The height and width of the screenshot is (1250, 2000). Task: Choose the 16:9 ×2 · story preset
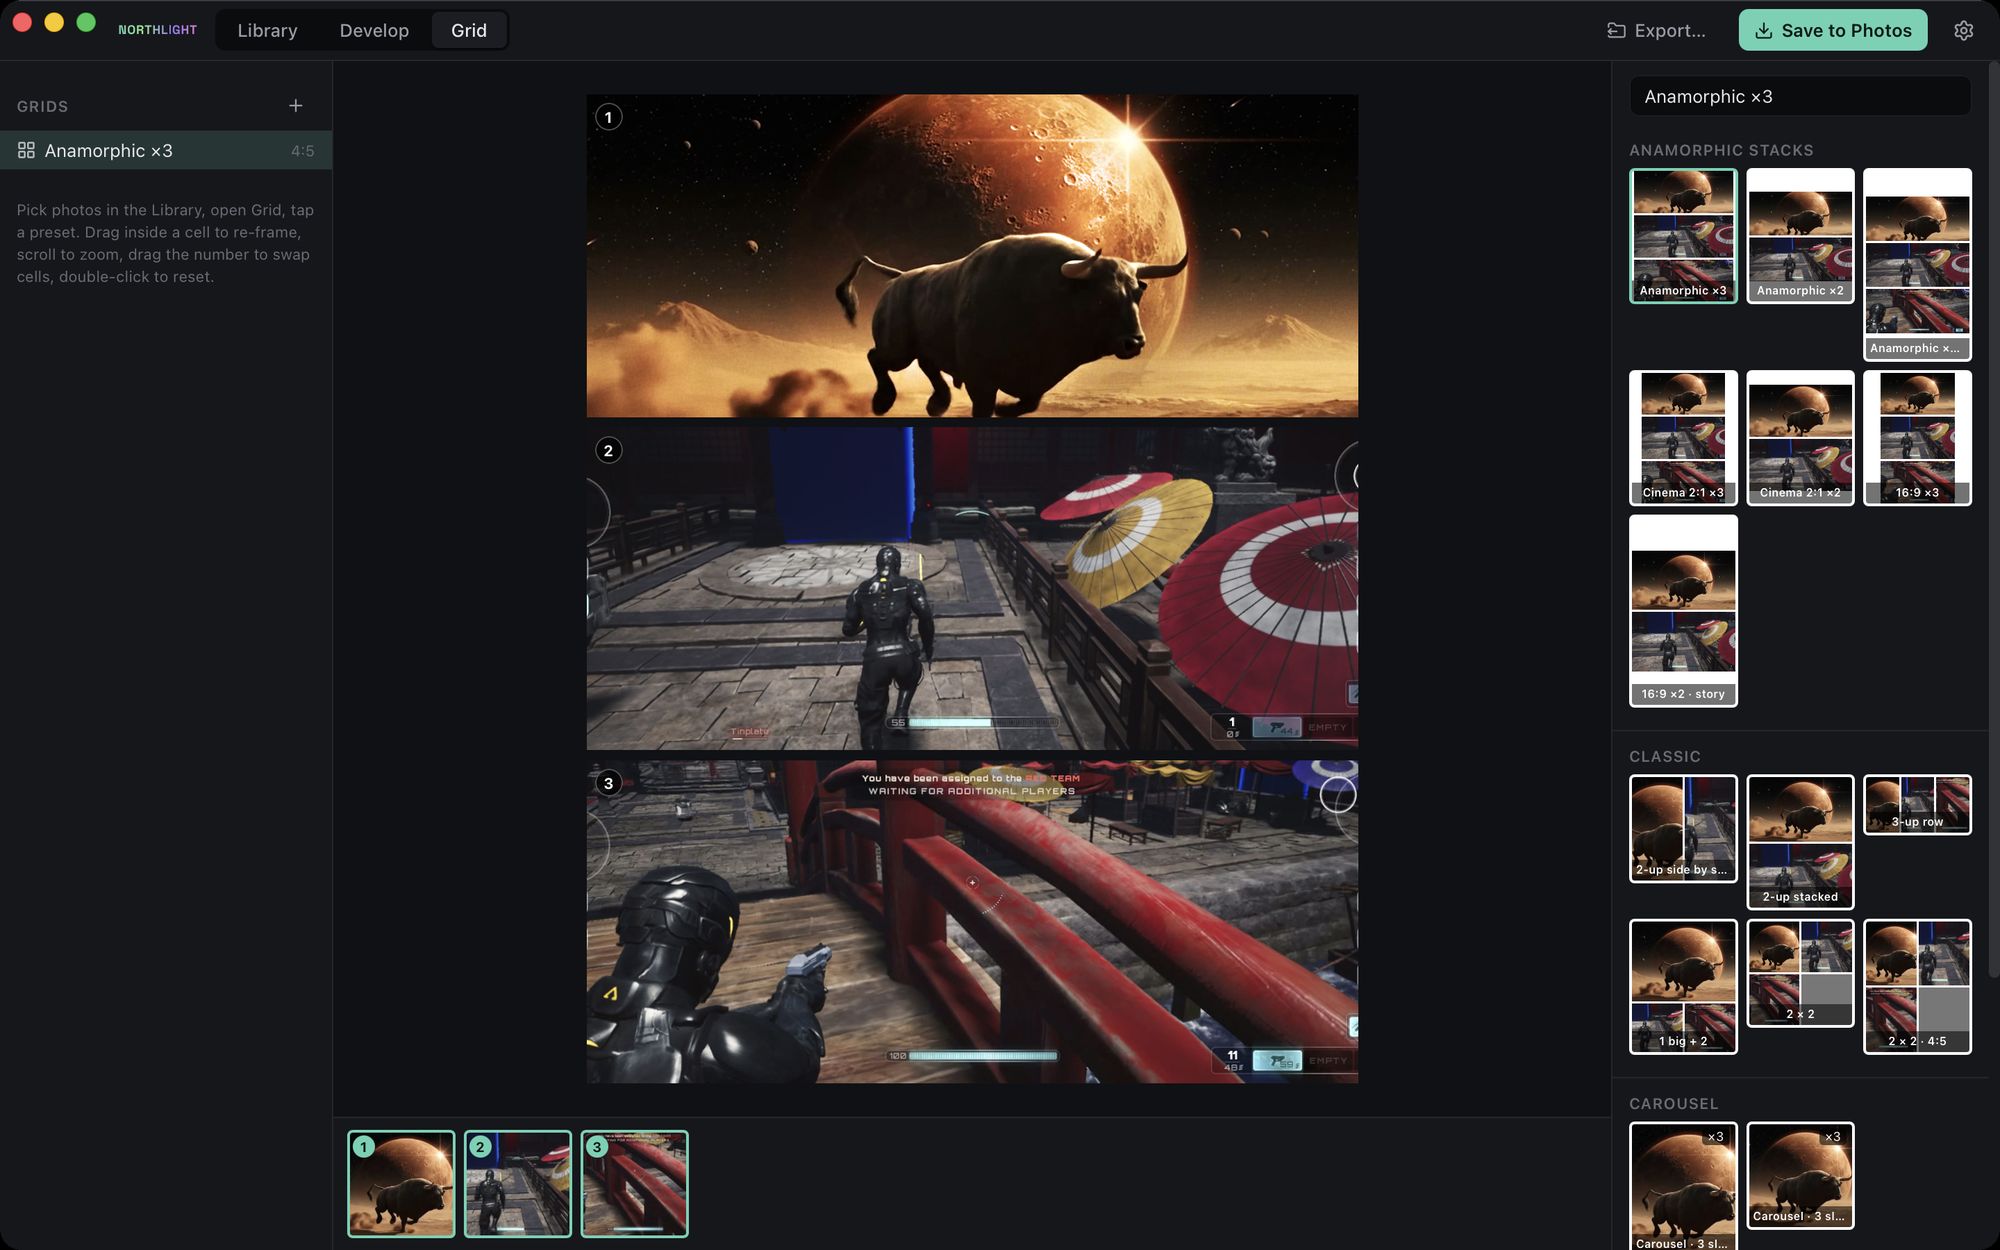[x=1683, y=611]
